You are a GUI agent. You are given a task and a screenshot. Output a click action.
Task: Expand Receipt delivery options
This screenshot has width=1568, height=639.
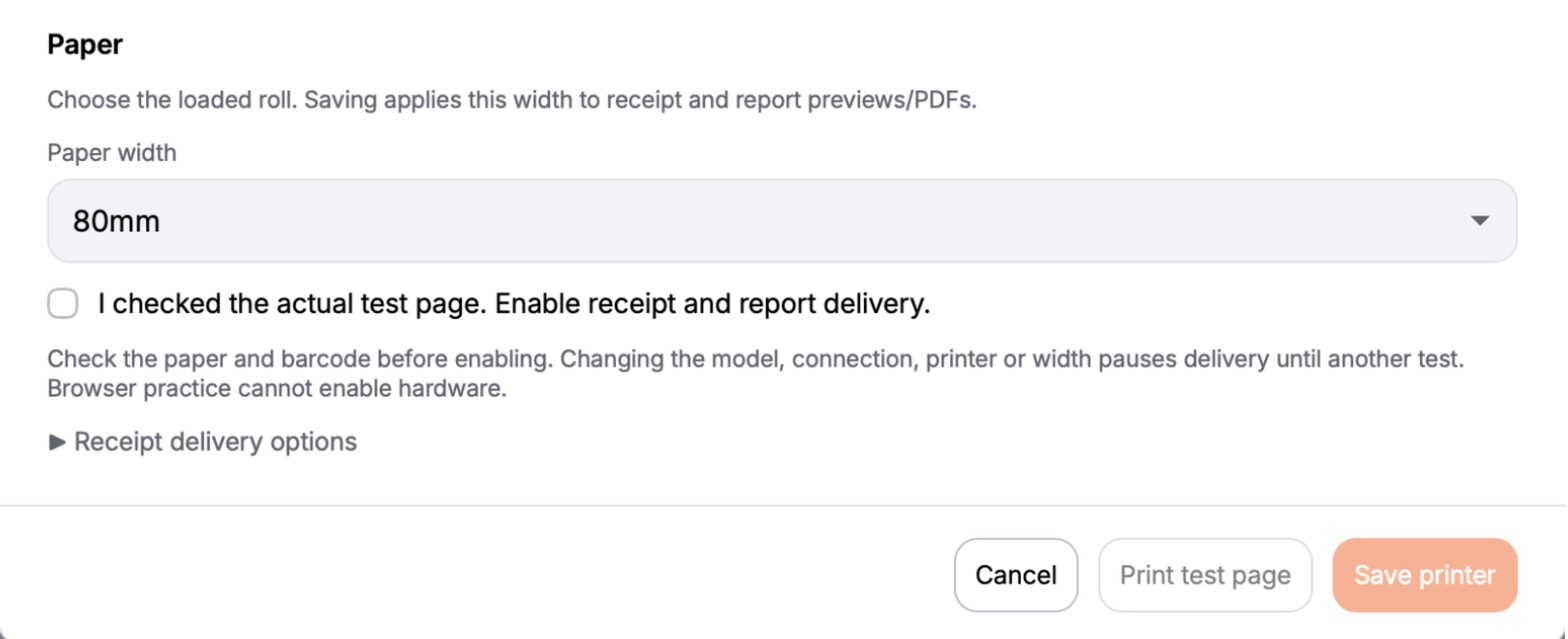click(x=203, y=441)
